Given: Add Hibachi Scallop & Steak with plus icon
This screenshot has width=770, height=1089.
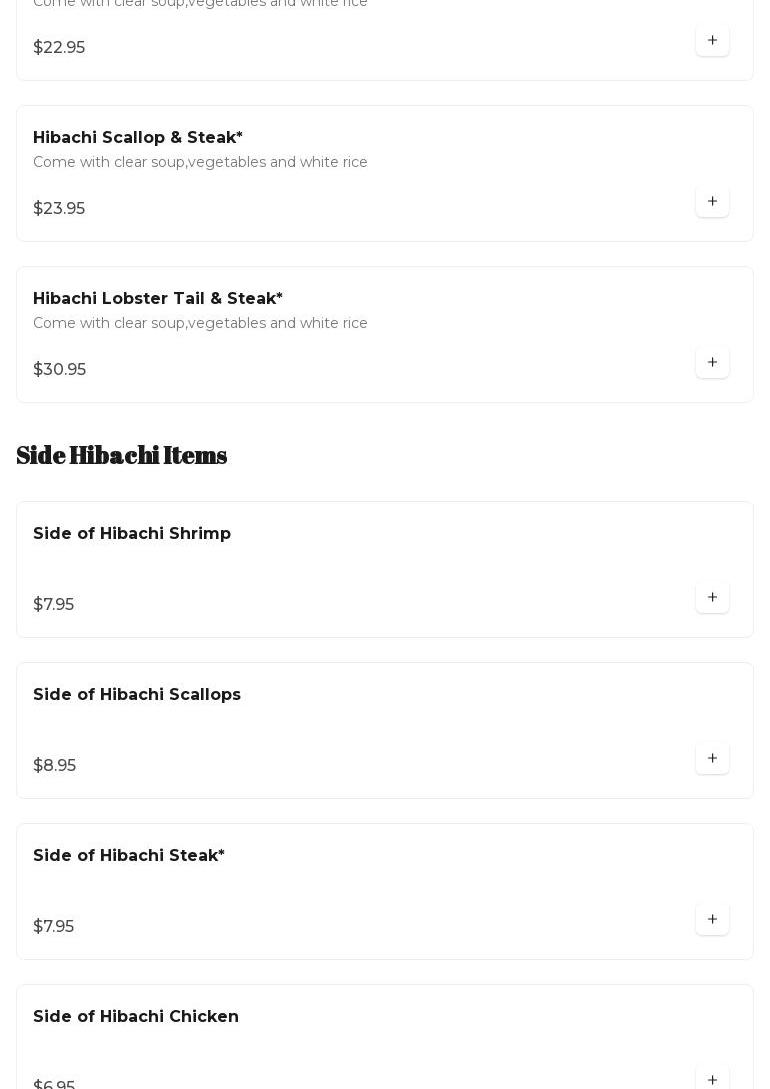Looking at the screenshot, I should pos(712,202).
